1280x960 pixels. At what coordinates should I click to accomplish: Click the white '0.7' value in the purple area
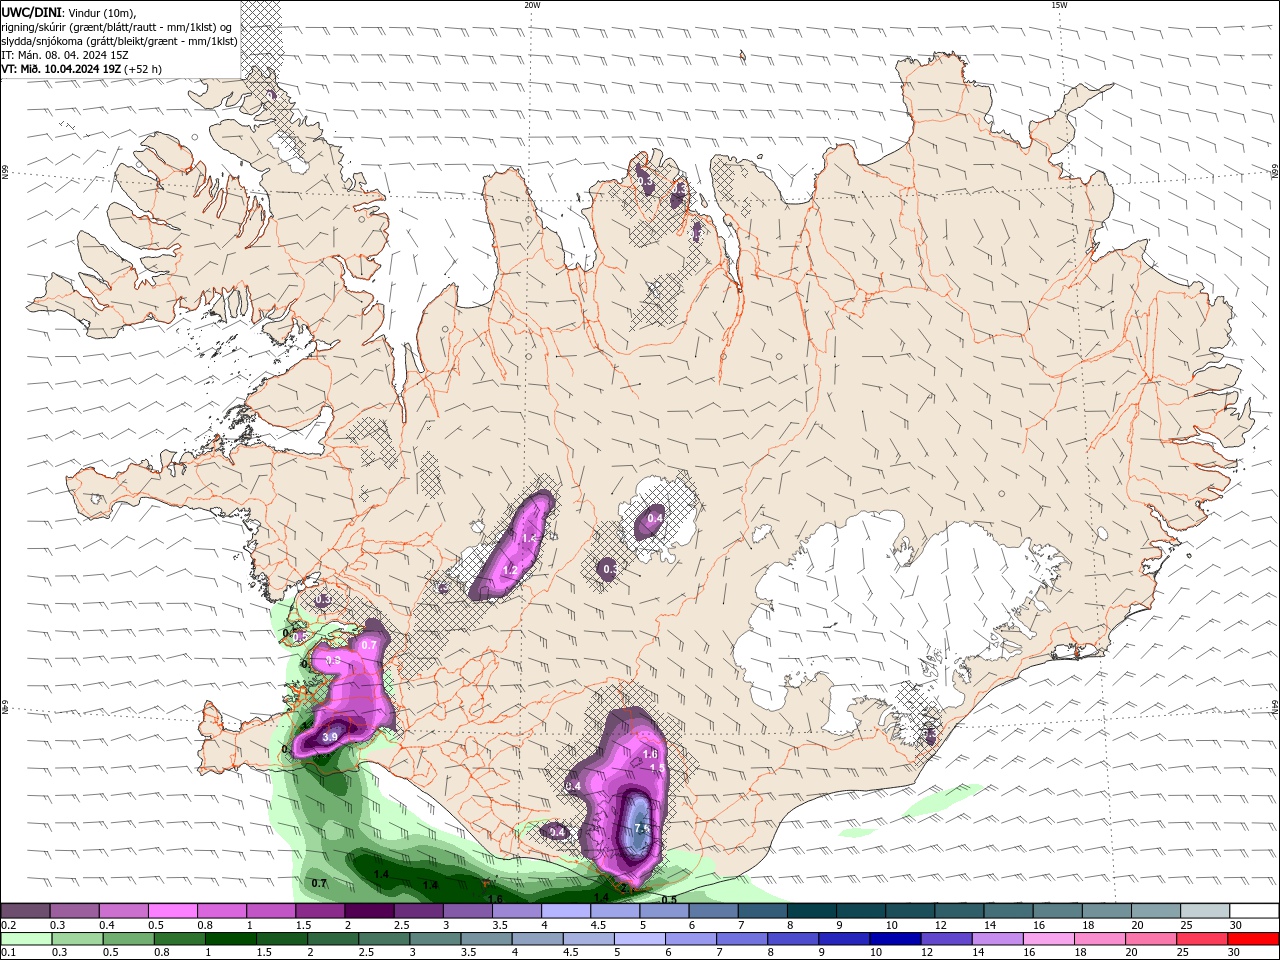[x=369, y=645]
